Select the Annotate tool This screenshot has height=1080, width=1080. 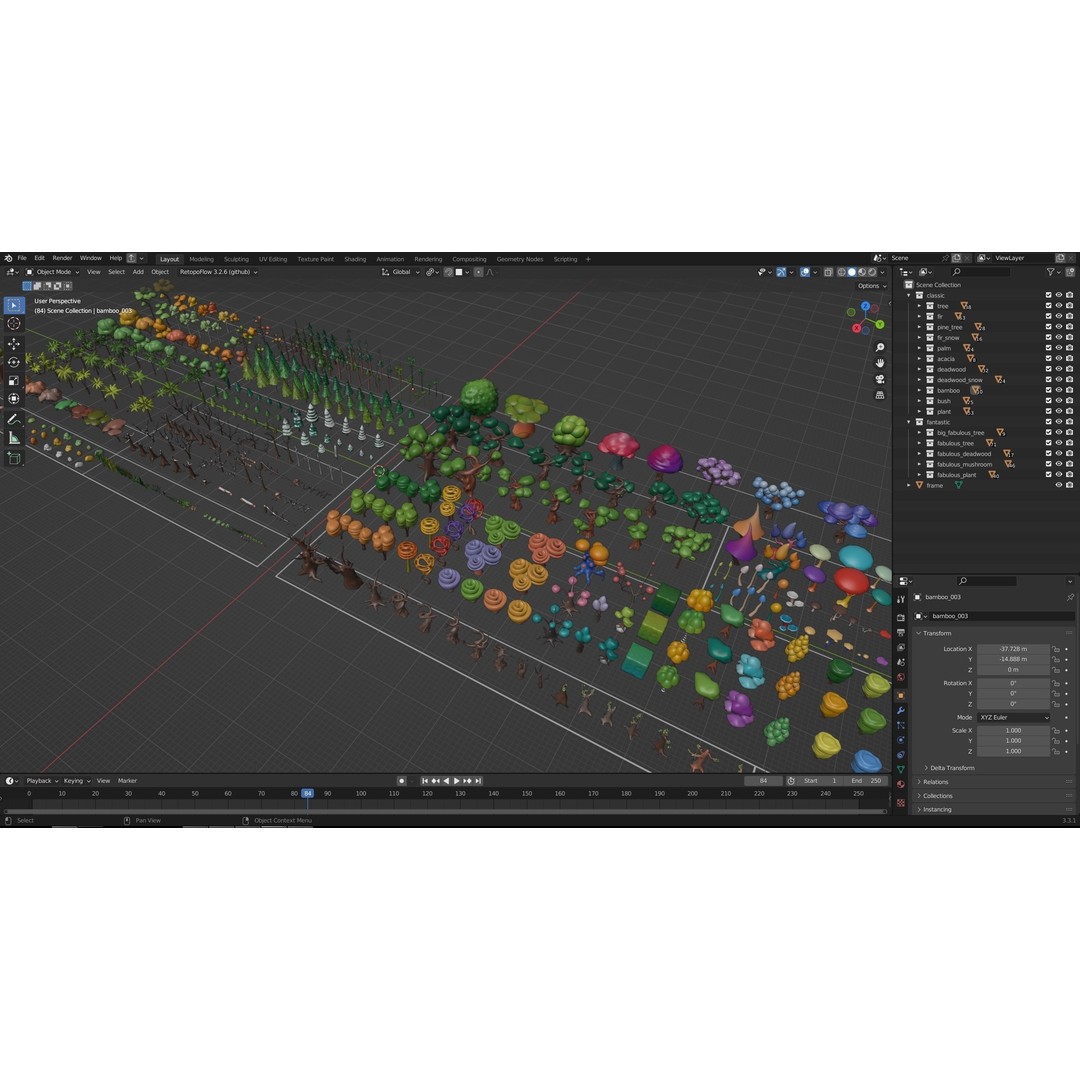click(x=14, y=419)
